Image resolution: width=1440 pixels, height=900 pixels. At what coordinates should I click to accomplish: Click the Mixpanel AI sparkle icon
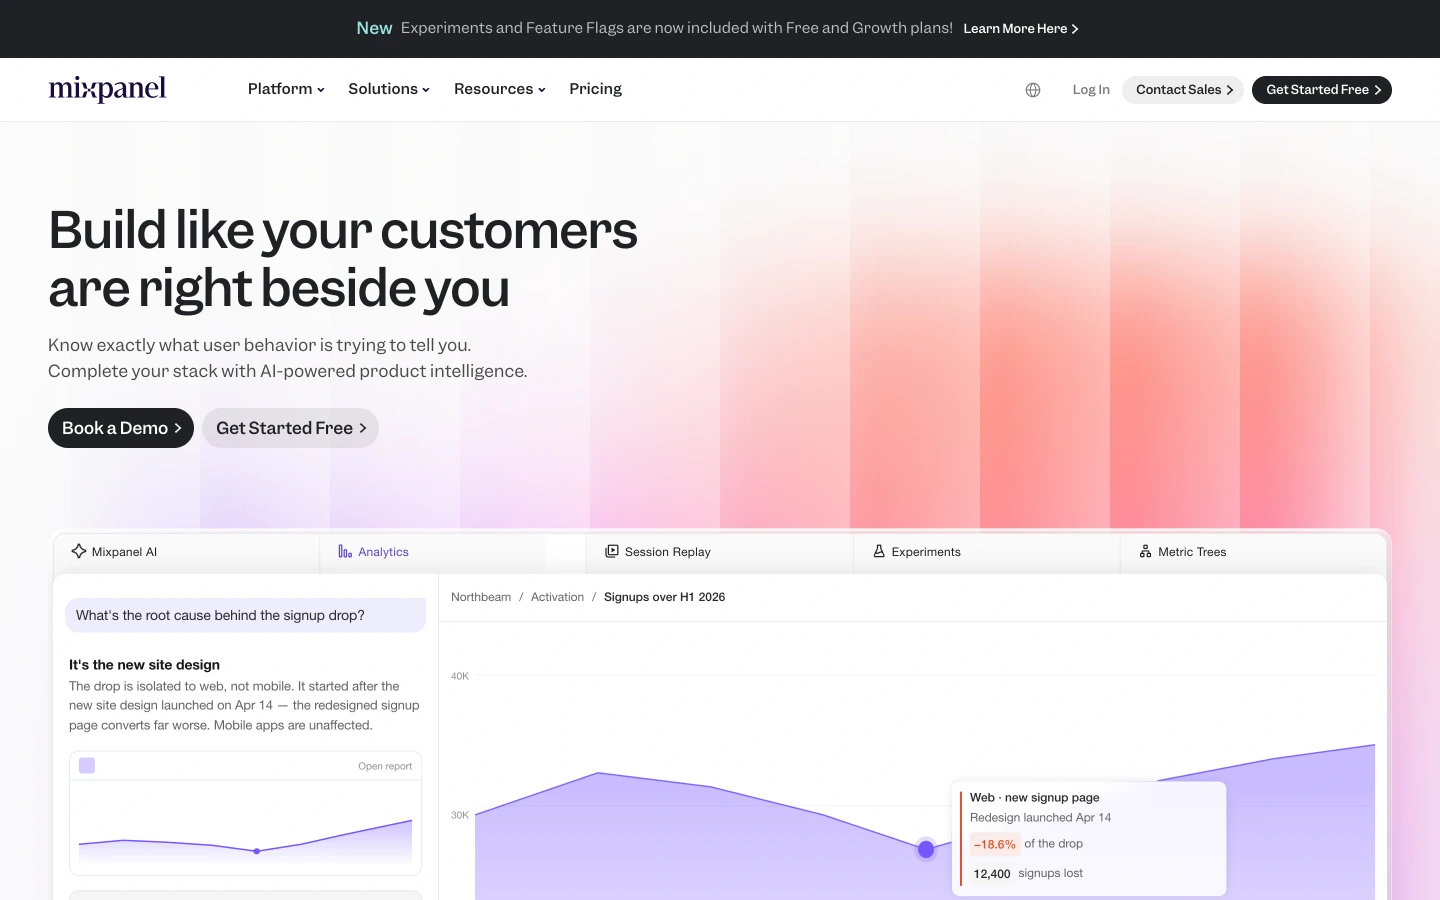click(x=79, y=551)
